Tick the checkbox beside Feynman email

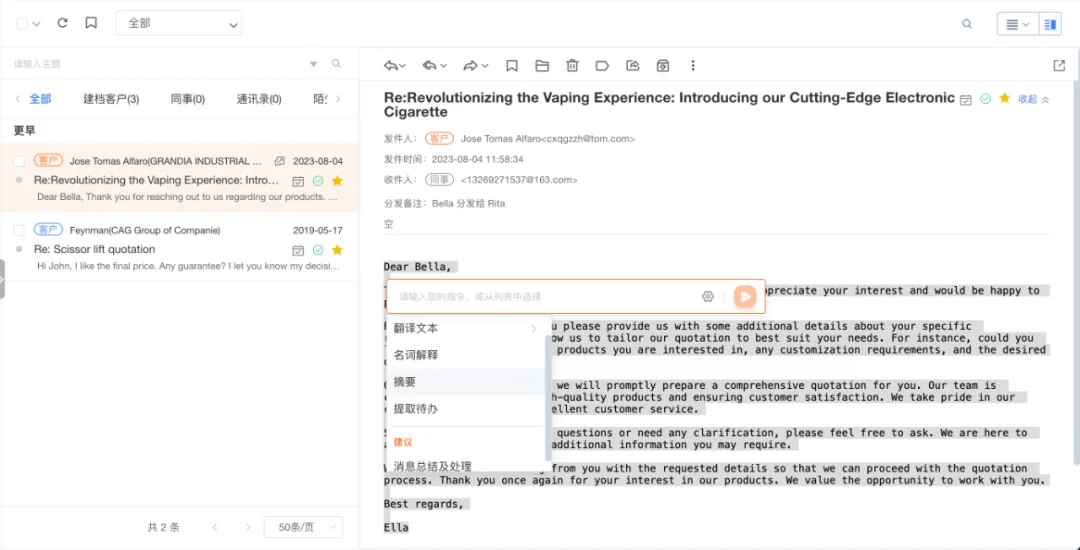click(19, 230)
